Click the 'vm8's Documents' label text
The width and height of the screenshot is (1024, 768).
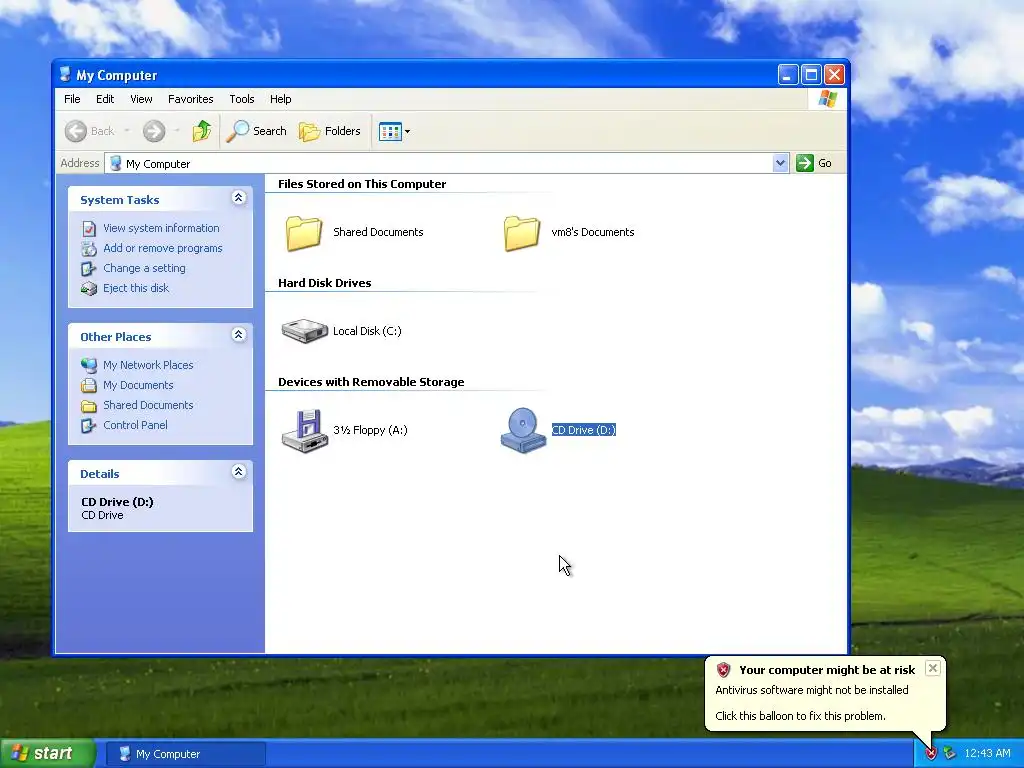point(592,232)
